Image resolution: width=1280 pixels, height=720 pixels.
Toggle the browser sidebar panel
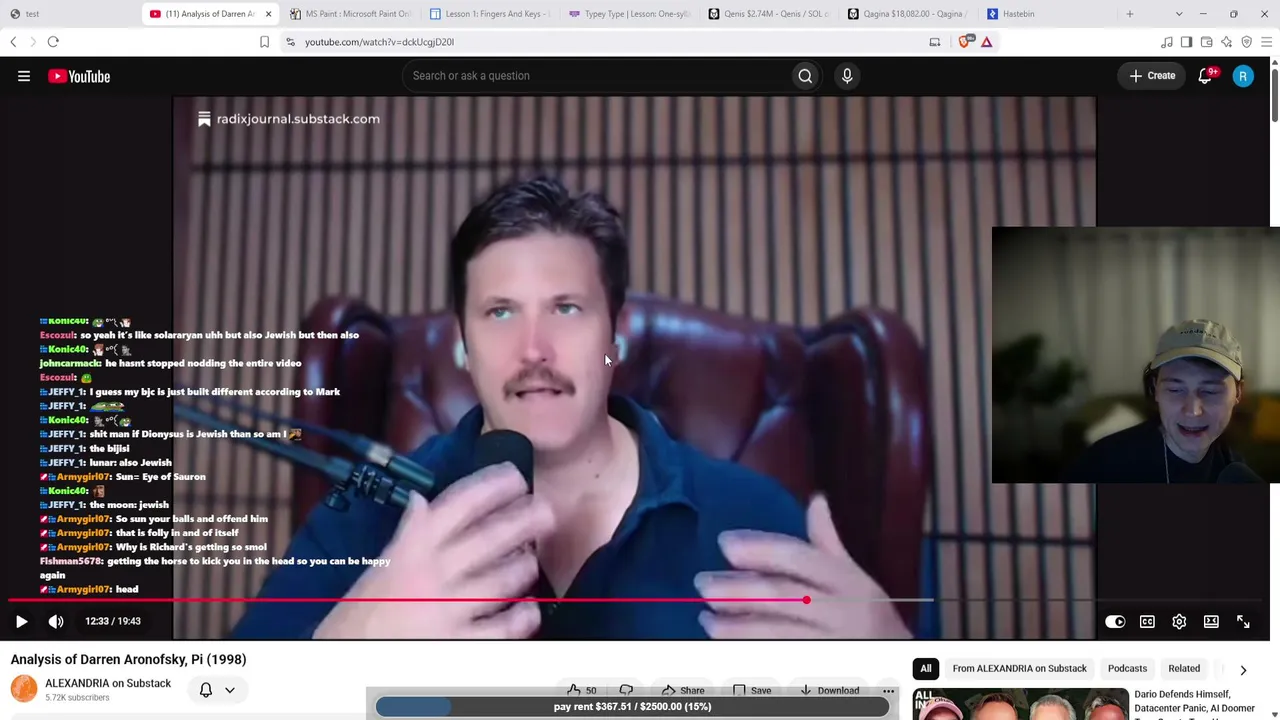[x=1186, y=42]
